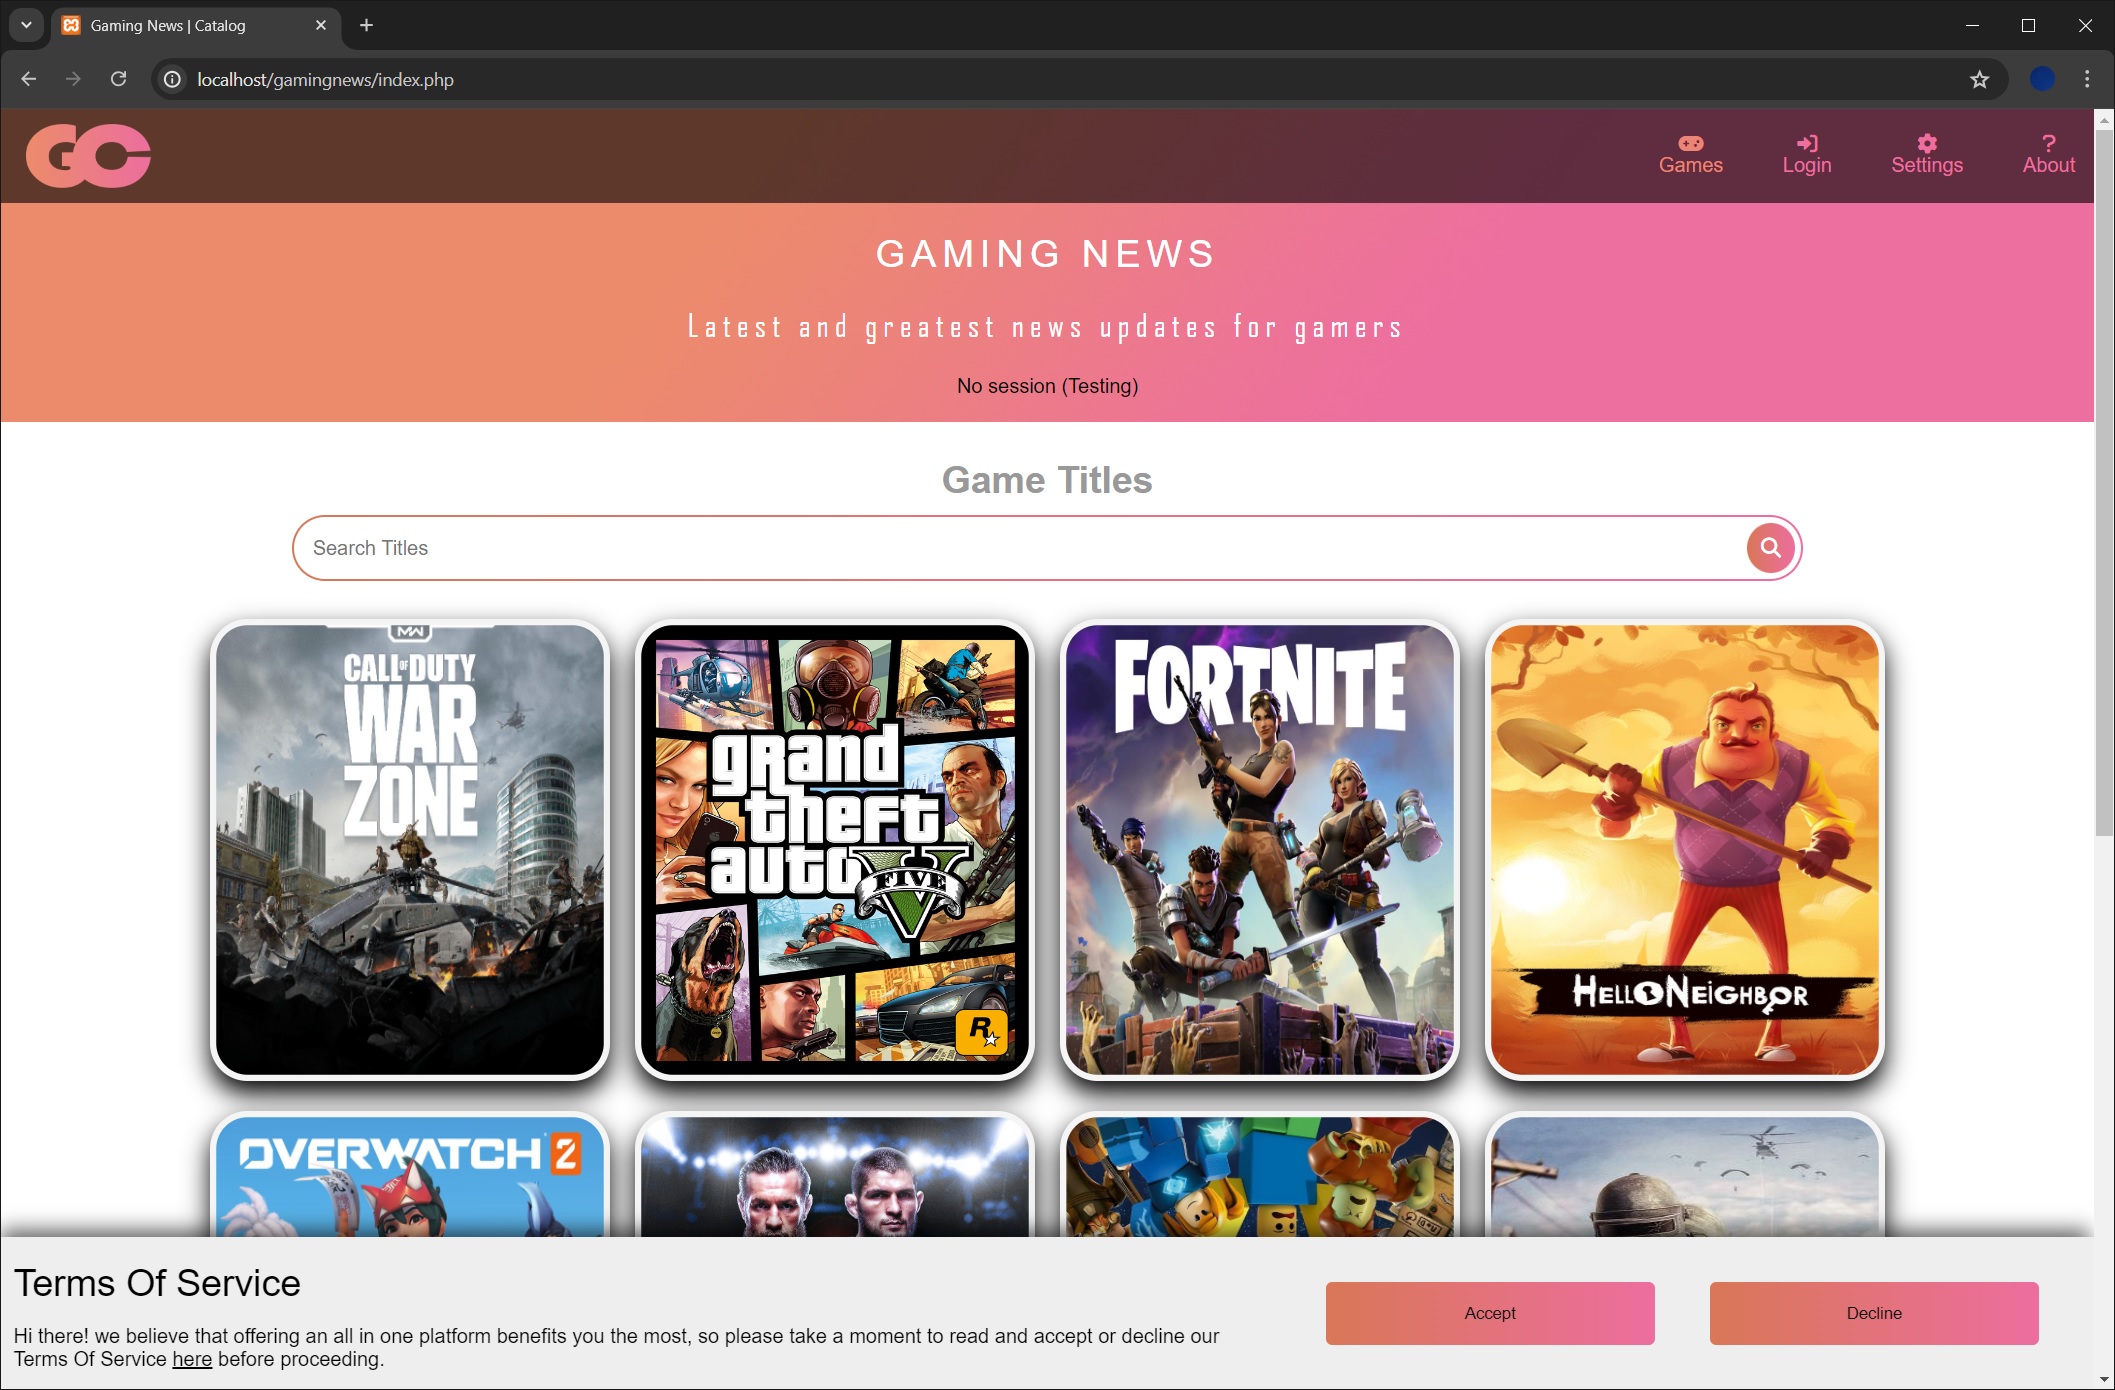Click the 'No session (Testing)' text

(x=1047, y=386)
